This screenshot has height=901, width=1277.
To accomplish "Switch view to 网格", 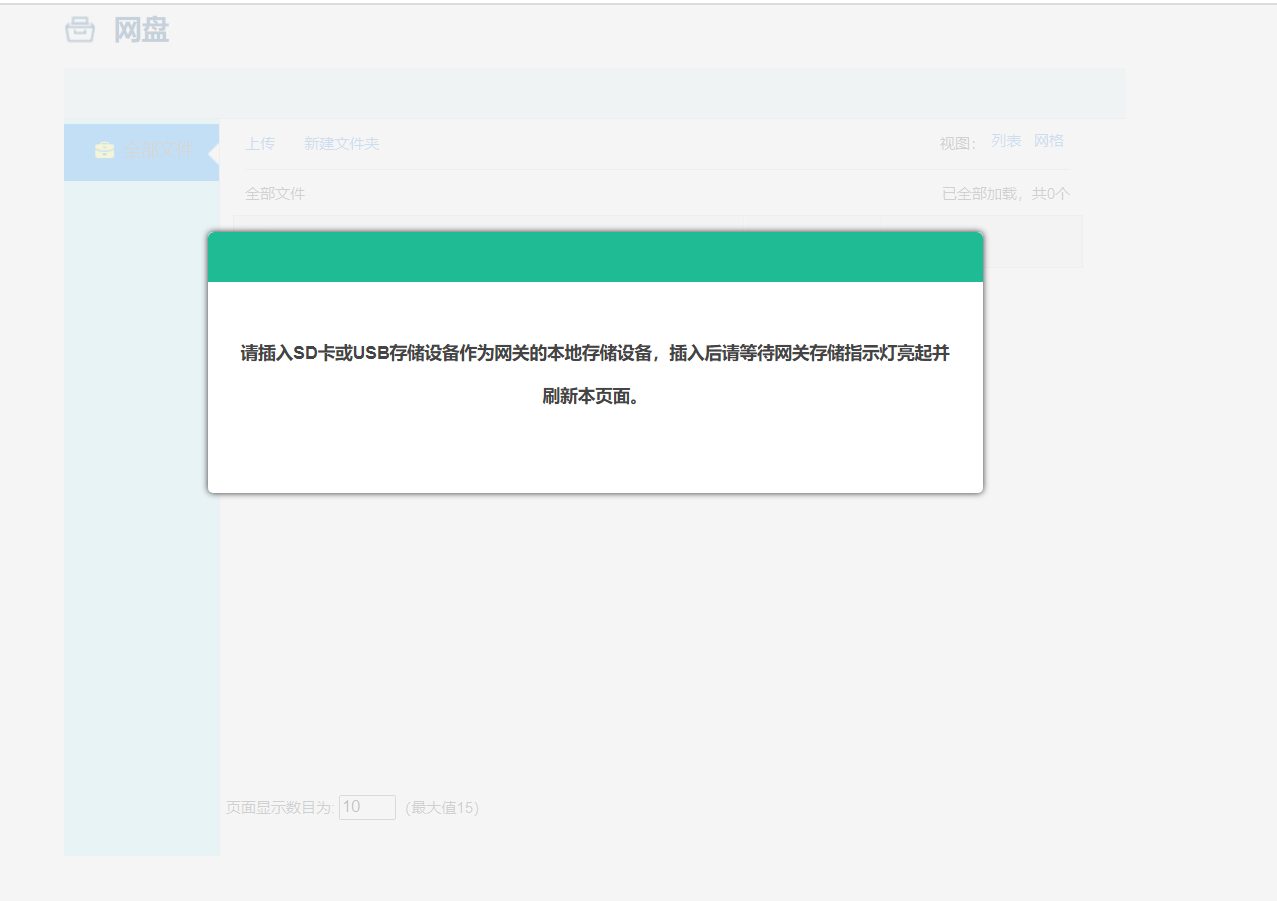I will (x=1049, y=141).
